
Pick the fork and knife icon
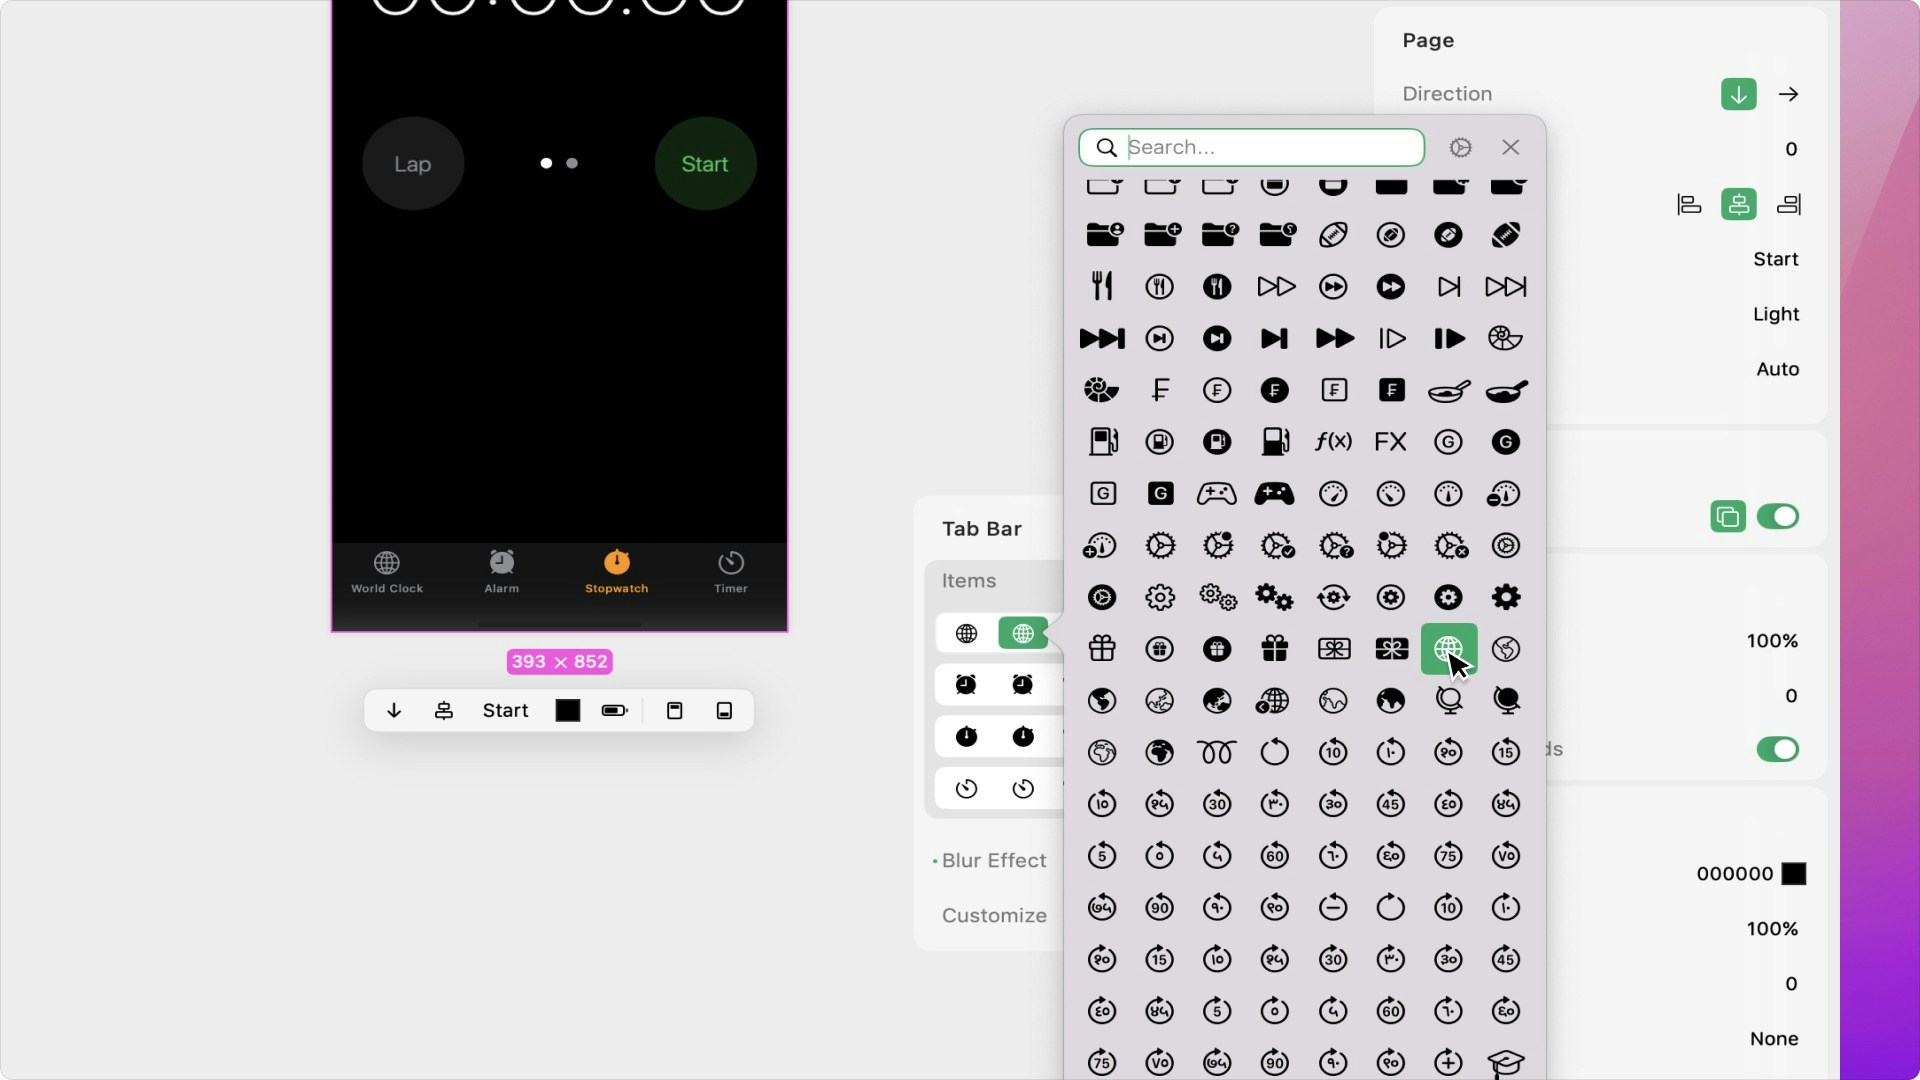[x=1102, y=287]
